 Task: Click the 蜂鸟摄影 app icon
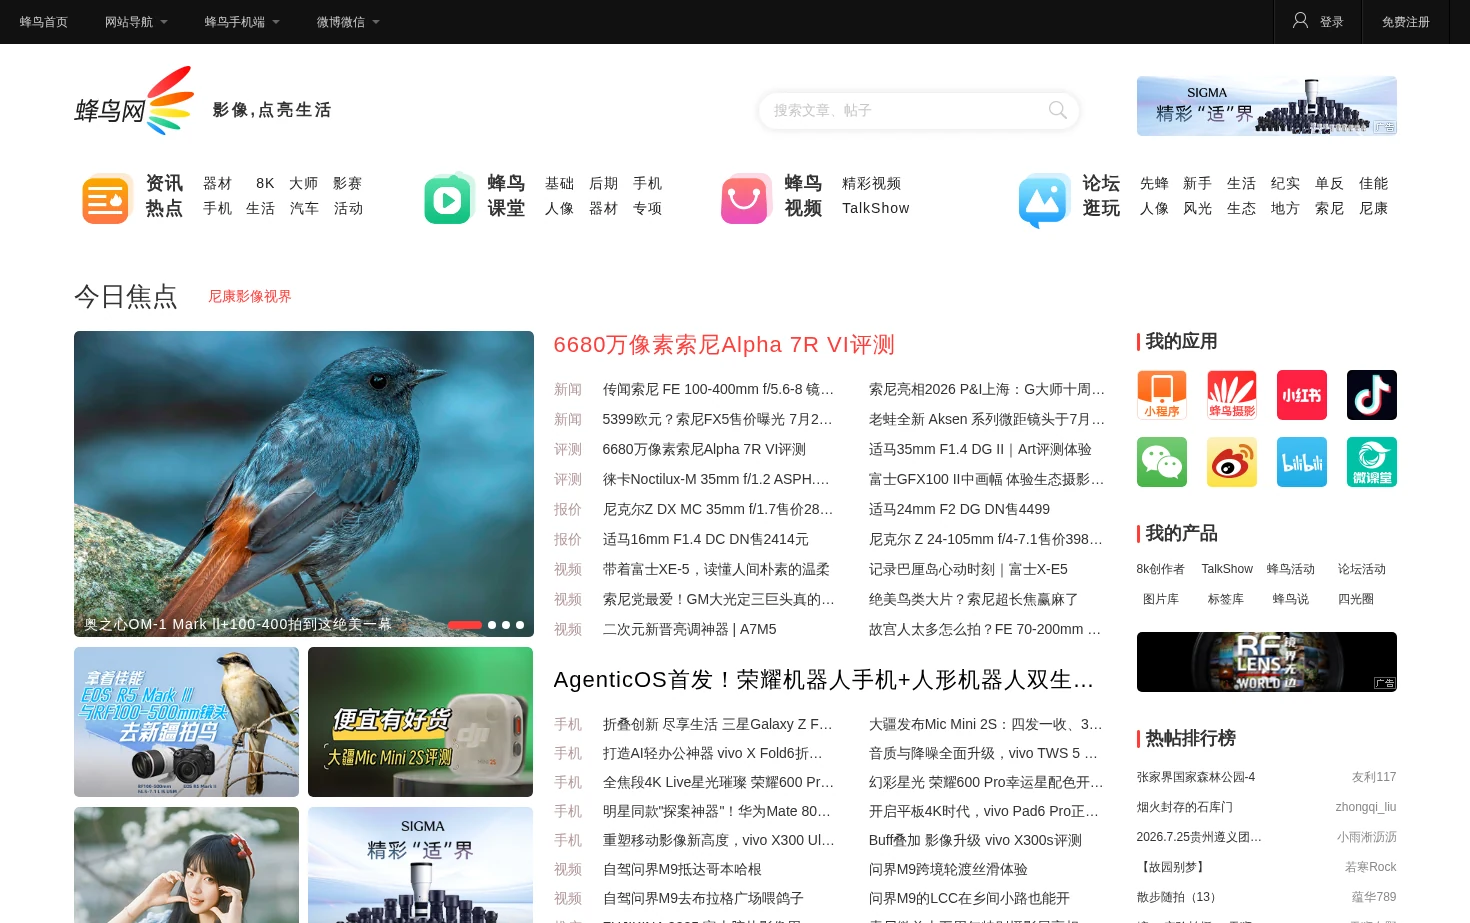pyautogui.click(x=1232, y=395)
